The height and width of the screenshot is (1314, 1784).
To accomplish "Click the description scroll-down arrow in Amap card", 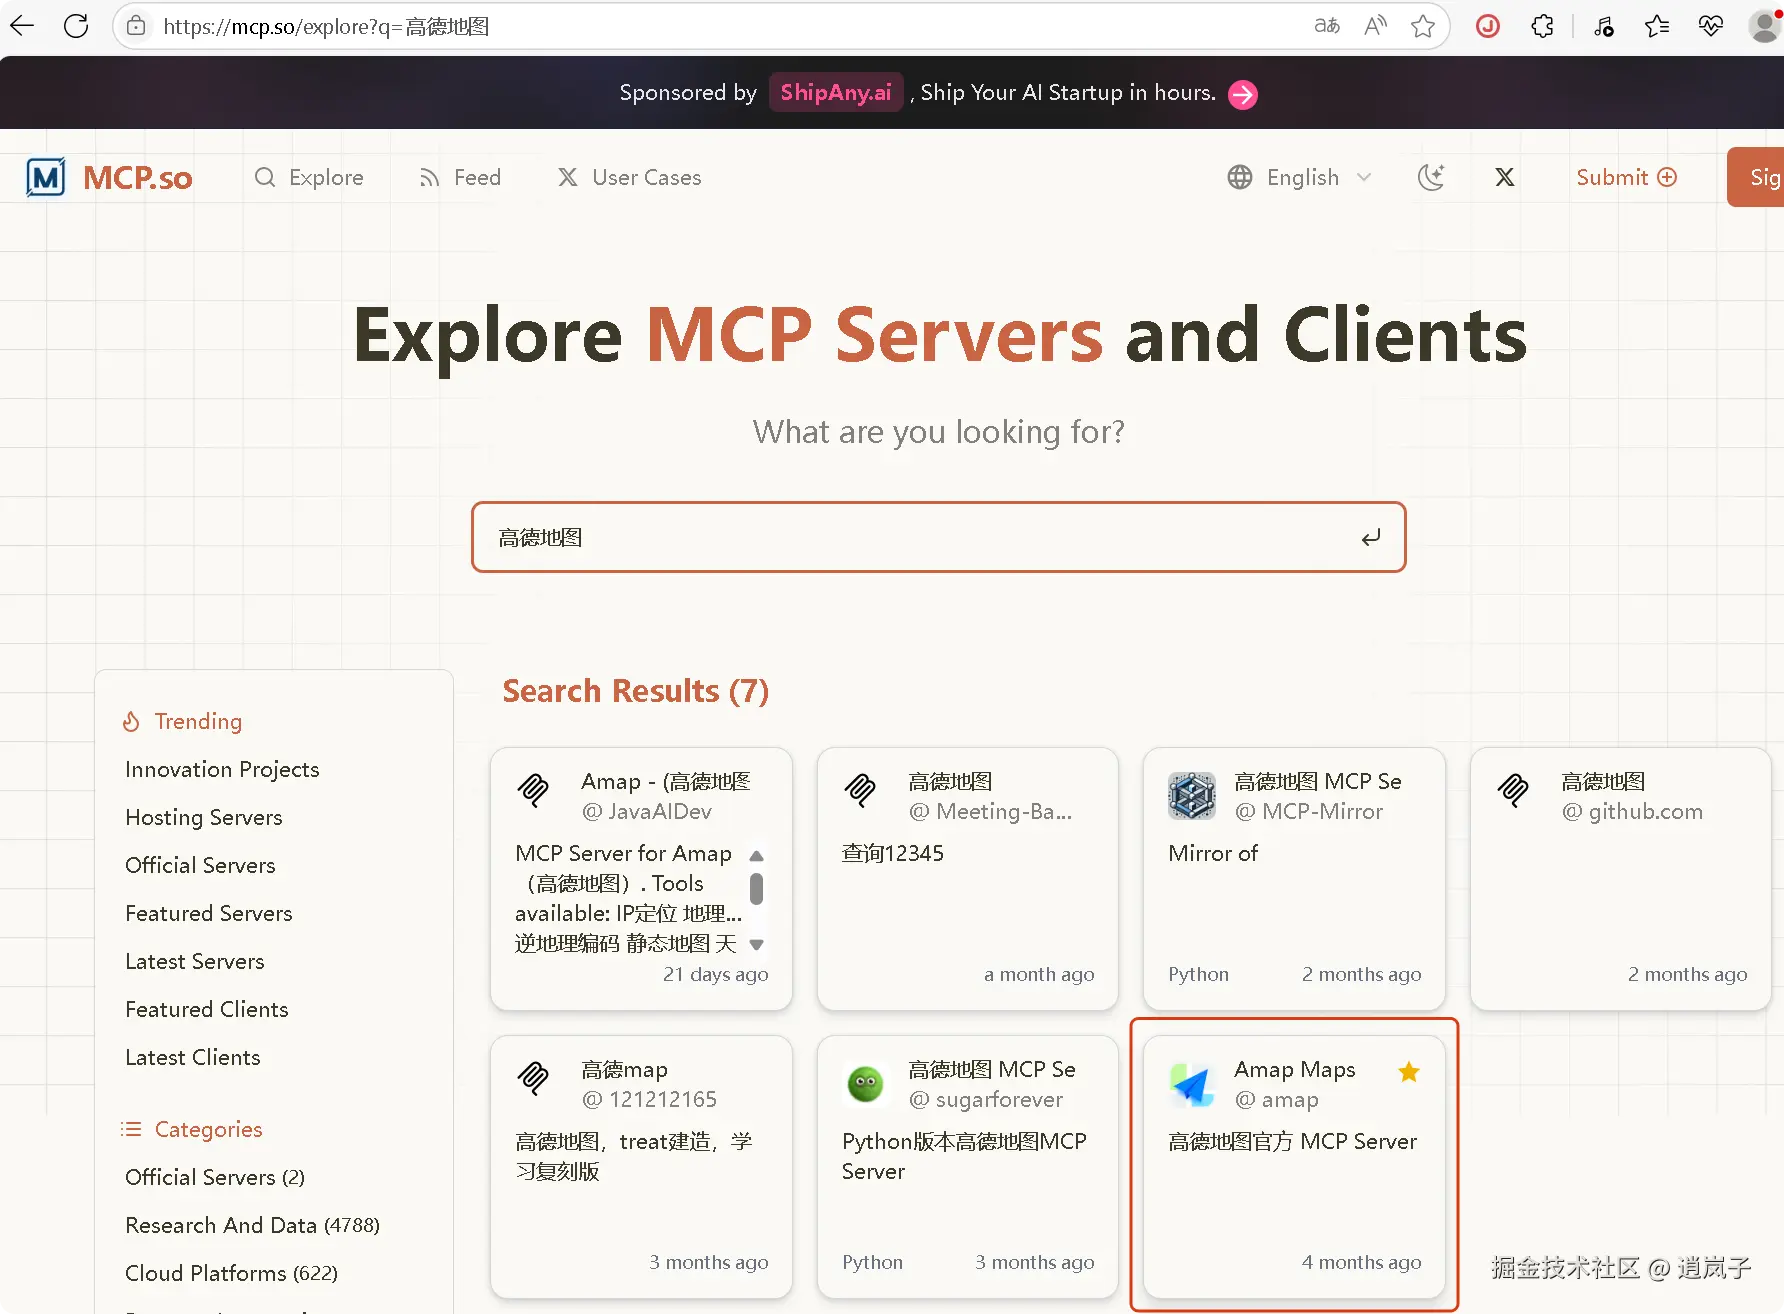I will pos(757,944).
